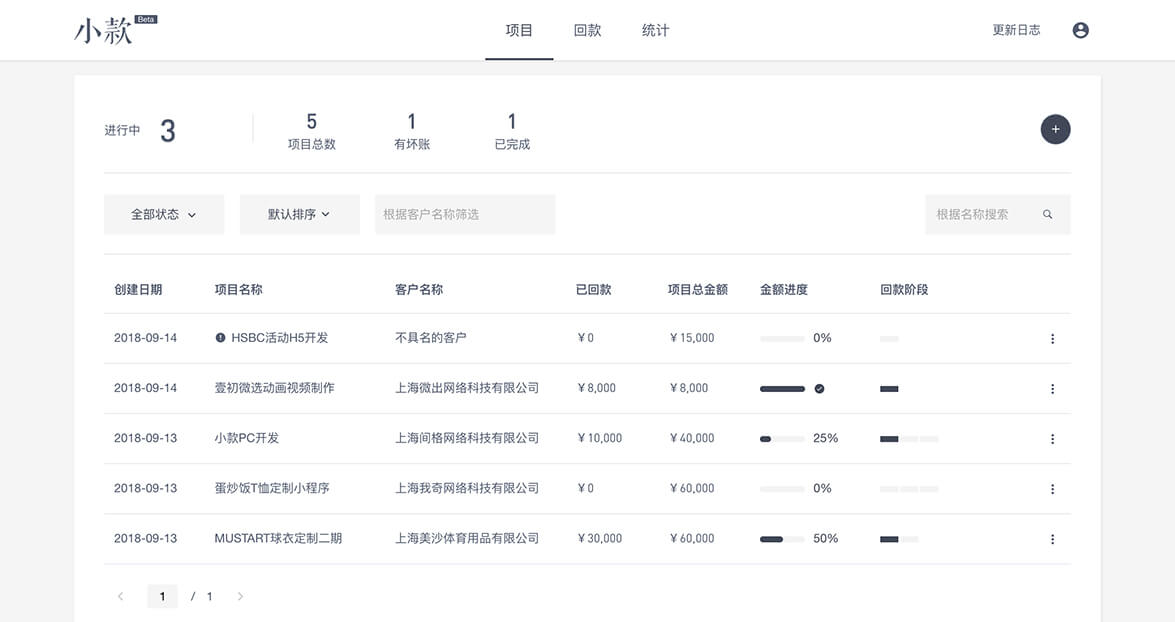This screenshot has width=1175, height=622.
Task: Go to next page arrow
Action: (x=240, y=597)
